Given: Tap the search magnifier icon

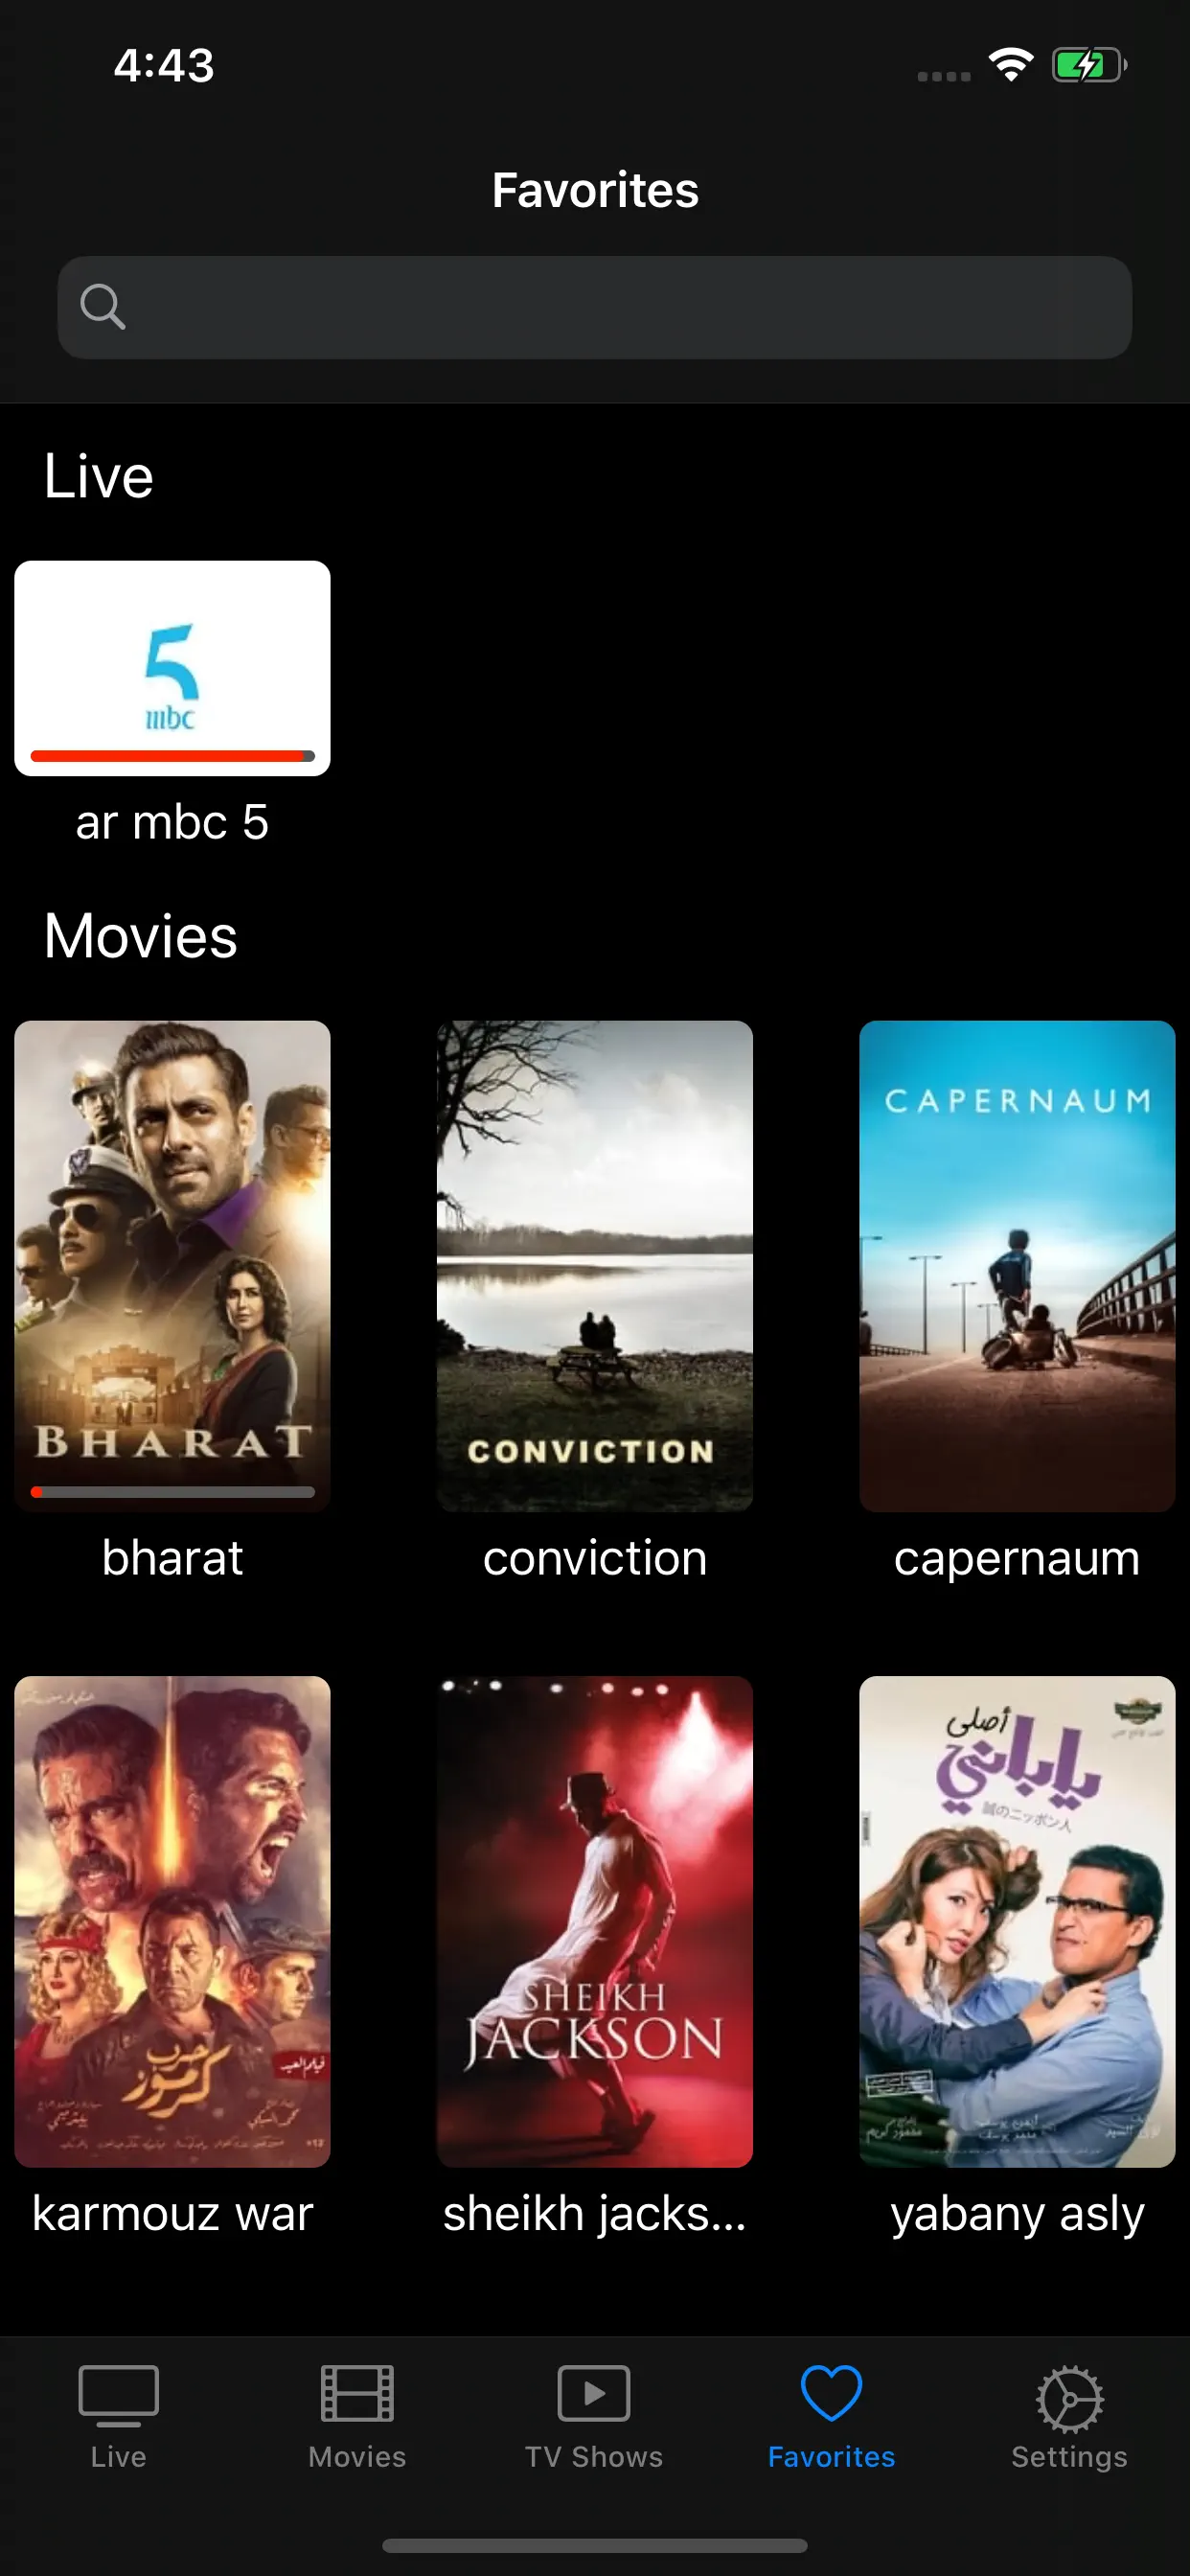Looking at the screenshot, I should 102,307.
